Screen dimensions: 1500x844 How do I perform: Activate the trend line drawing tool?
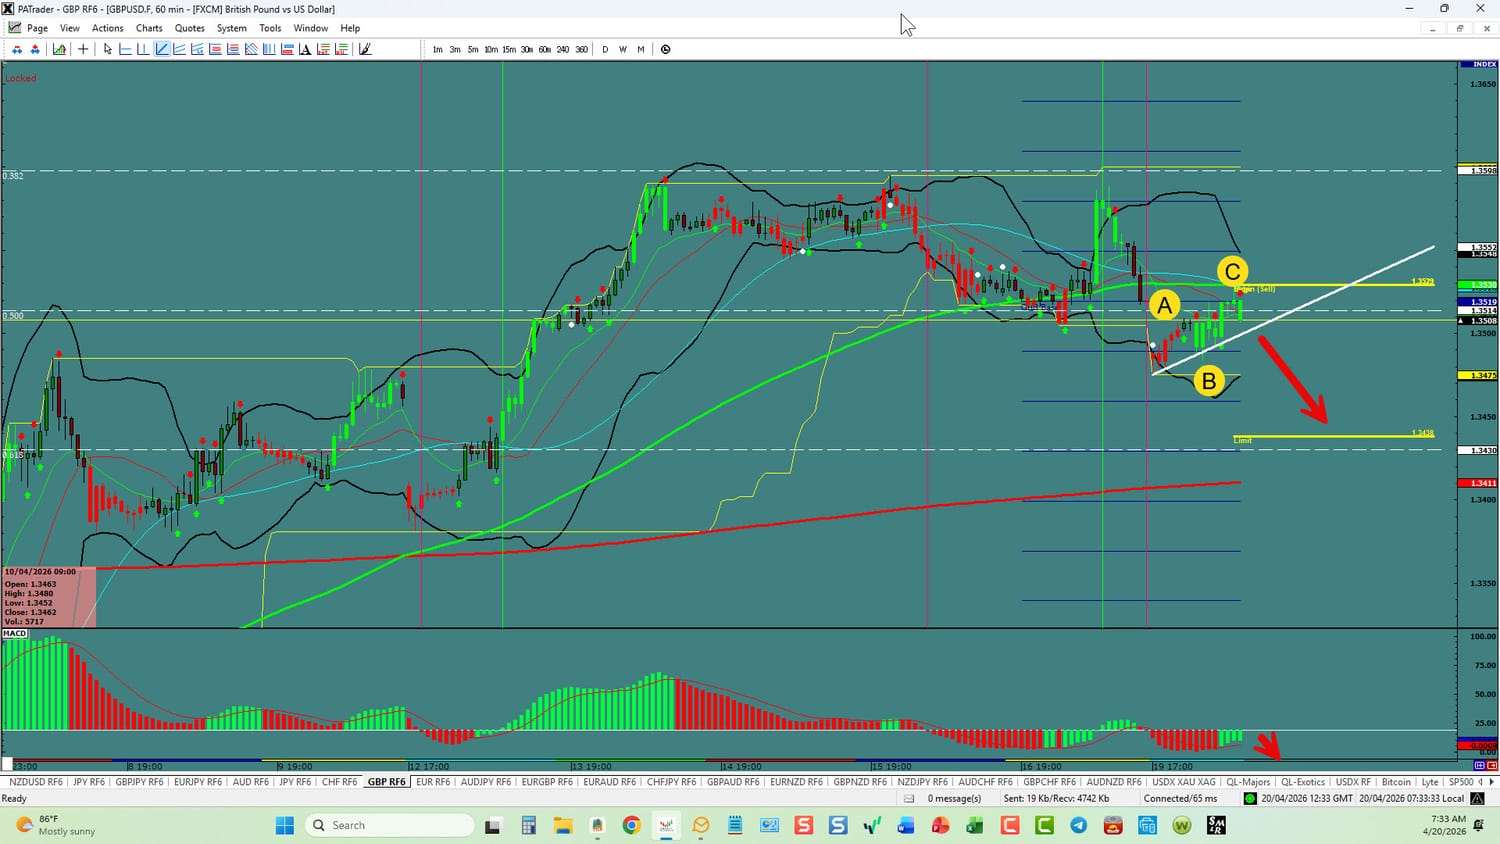click(162, 49)
